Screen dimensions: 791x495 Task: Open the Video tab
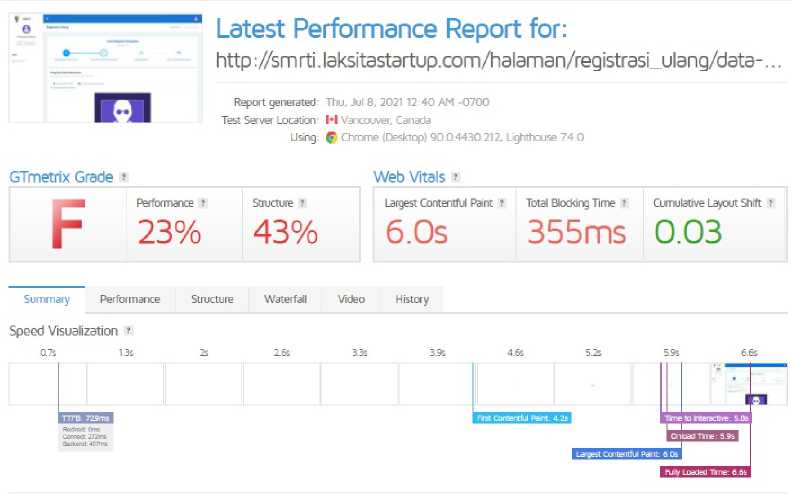(351, 299)
